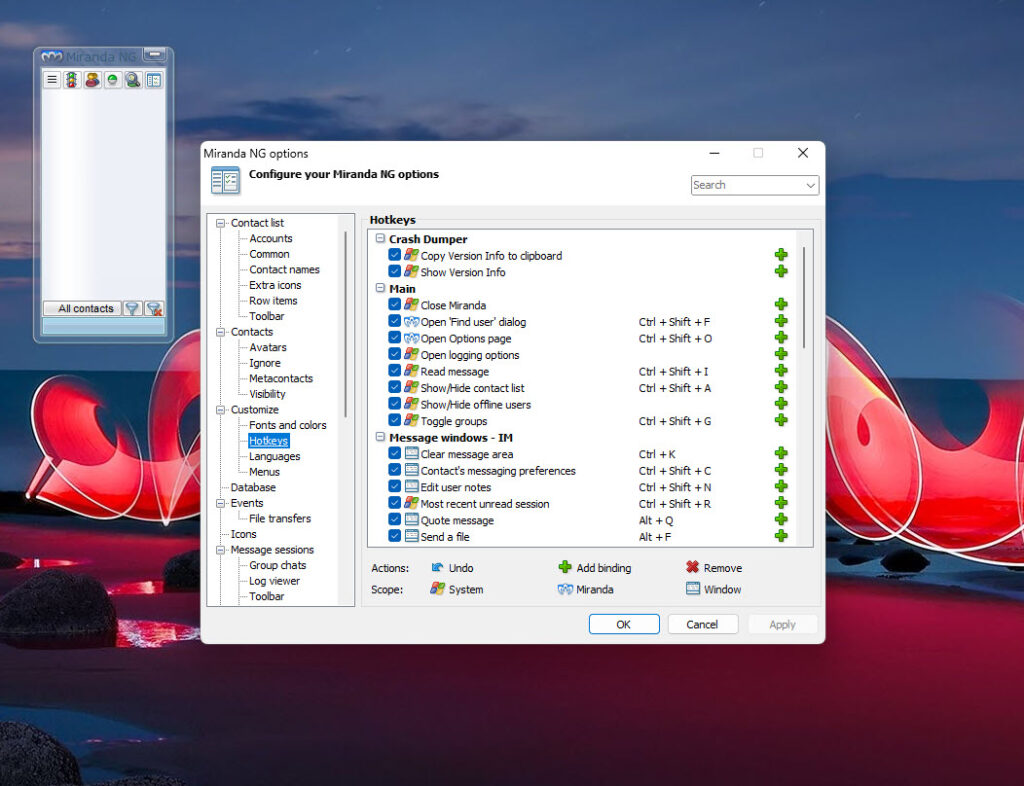Open the Search dropdown arrow

[810, 185]
